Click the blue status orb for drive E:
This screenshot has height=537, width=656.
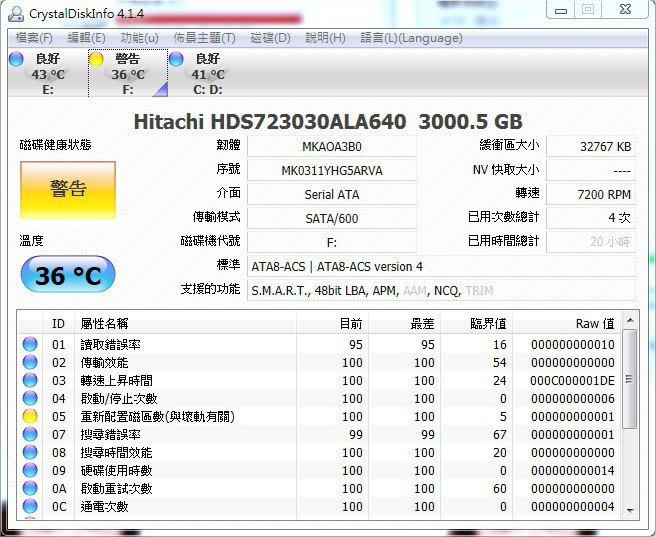pos(16,59)
